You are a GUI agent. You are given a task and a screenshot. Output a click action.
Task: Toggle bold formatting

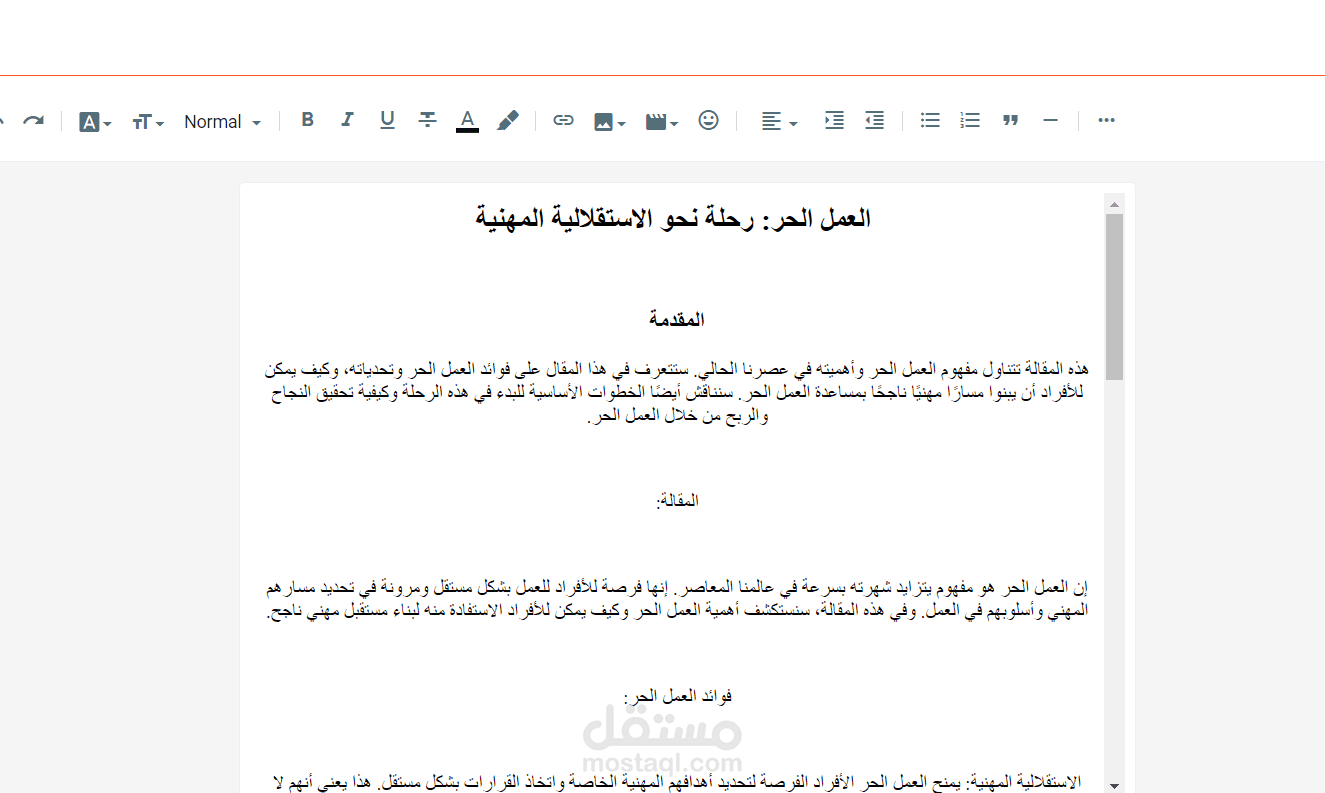pyautogui.click(x=308, y=120)
